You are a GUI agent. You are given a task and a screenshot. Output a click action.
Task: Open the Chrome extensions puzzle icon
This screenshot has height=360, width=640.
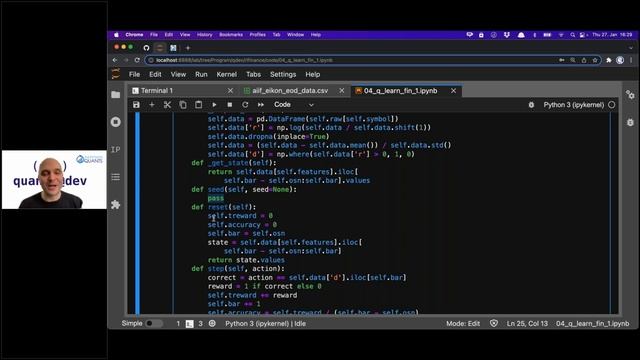[x=609, y=60]
